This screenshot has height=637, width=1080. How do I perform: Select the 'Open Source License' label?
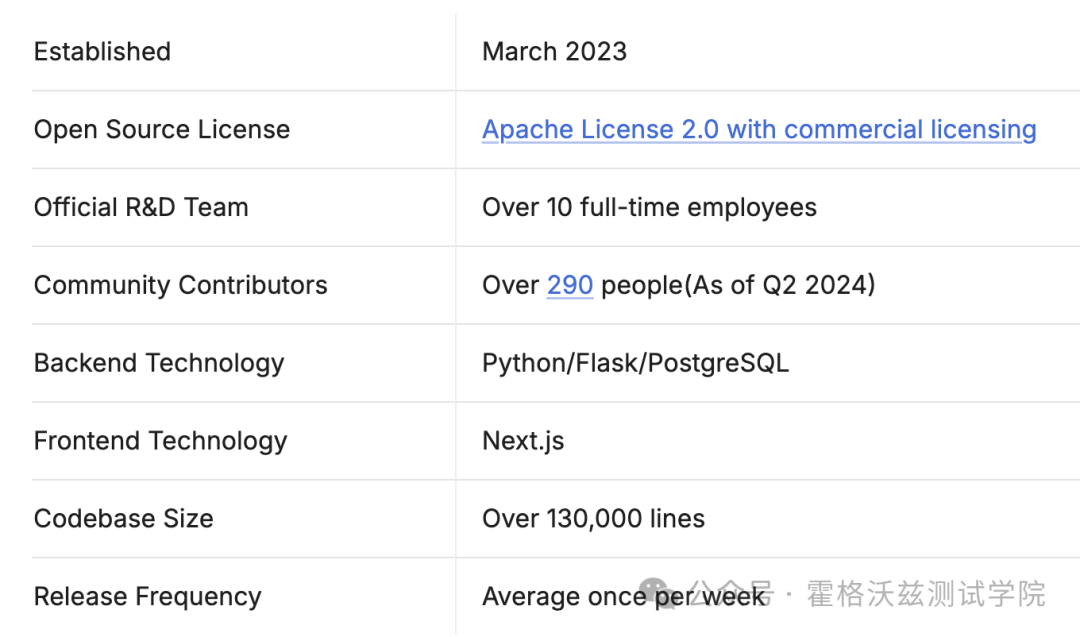162,129
